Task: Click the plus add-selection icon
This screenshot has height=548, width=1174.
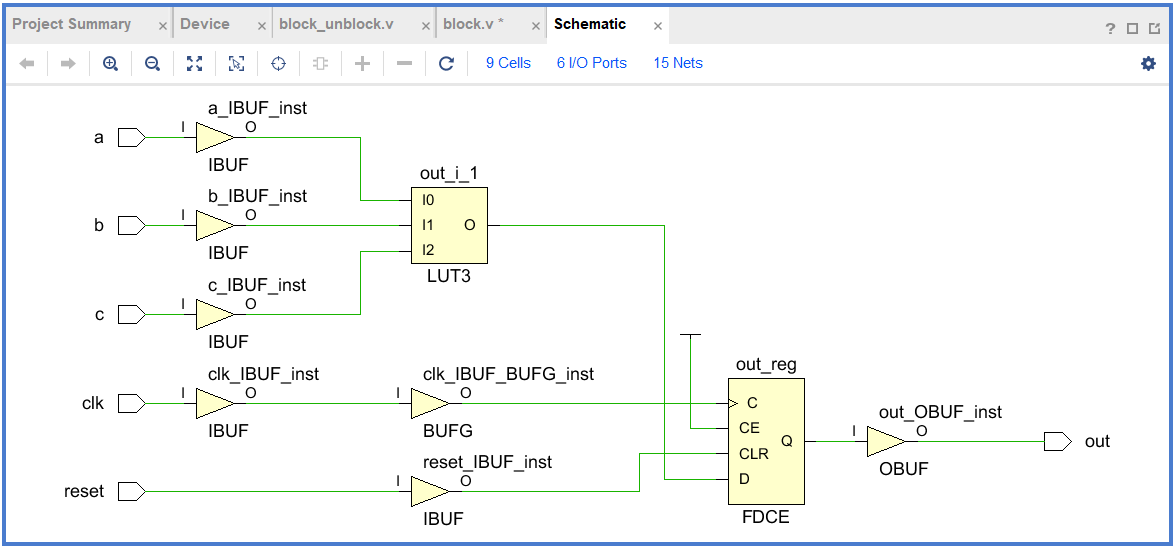Action: tap(362, 64)
